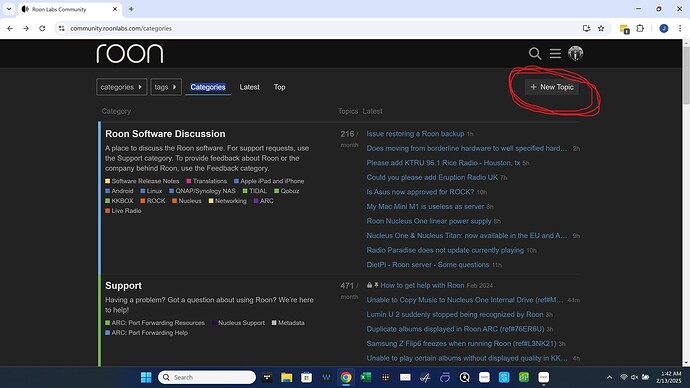The height and width of the screenshot is (388, 690).
Task: Open the QNAP/Synology NAS subcategory
Action: point(202,191)
